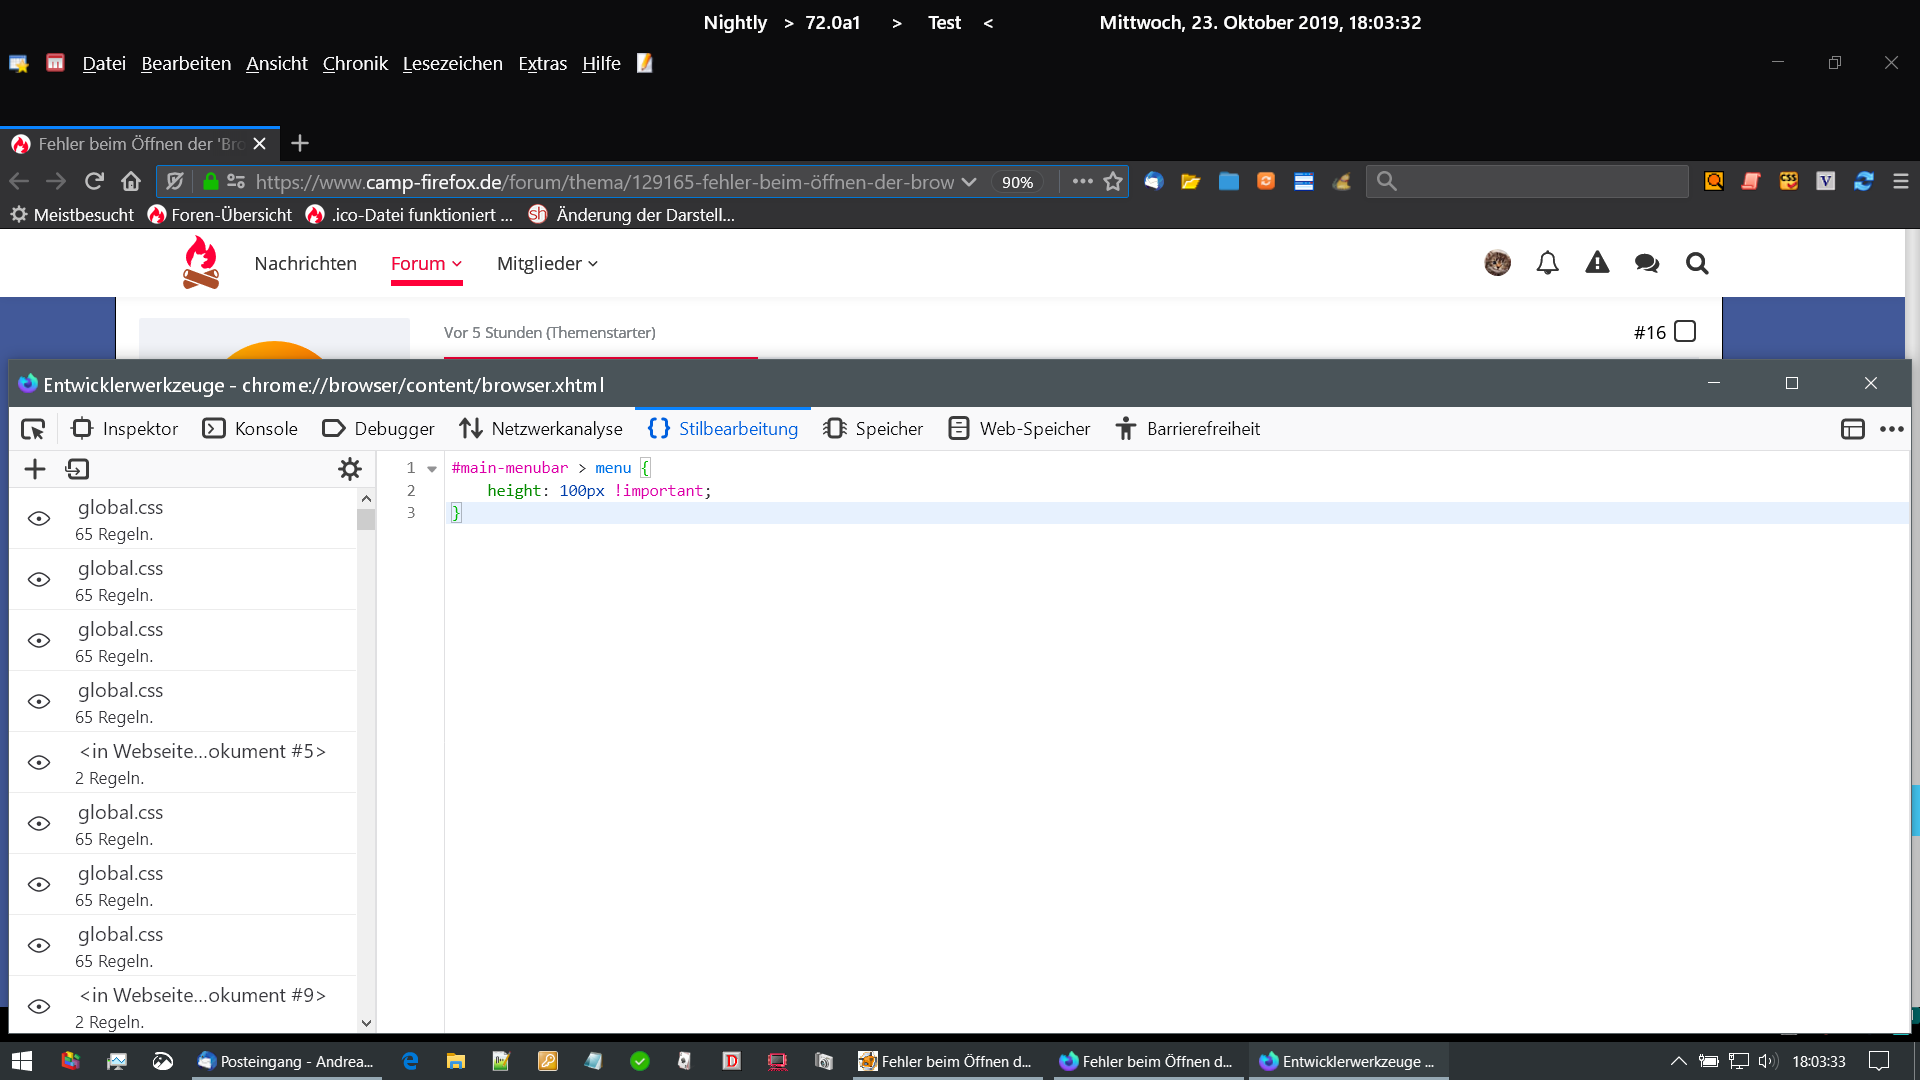Toggle visibility of first global.css stylesheet

click(x=39, y=518)
